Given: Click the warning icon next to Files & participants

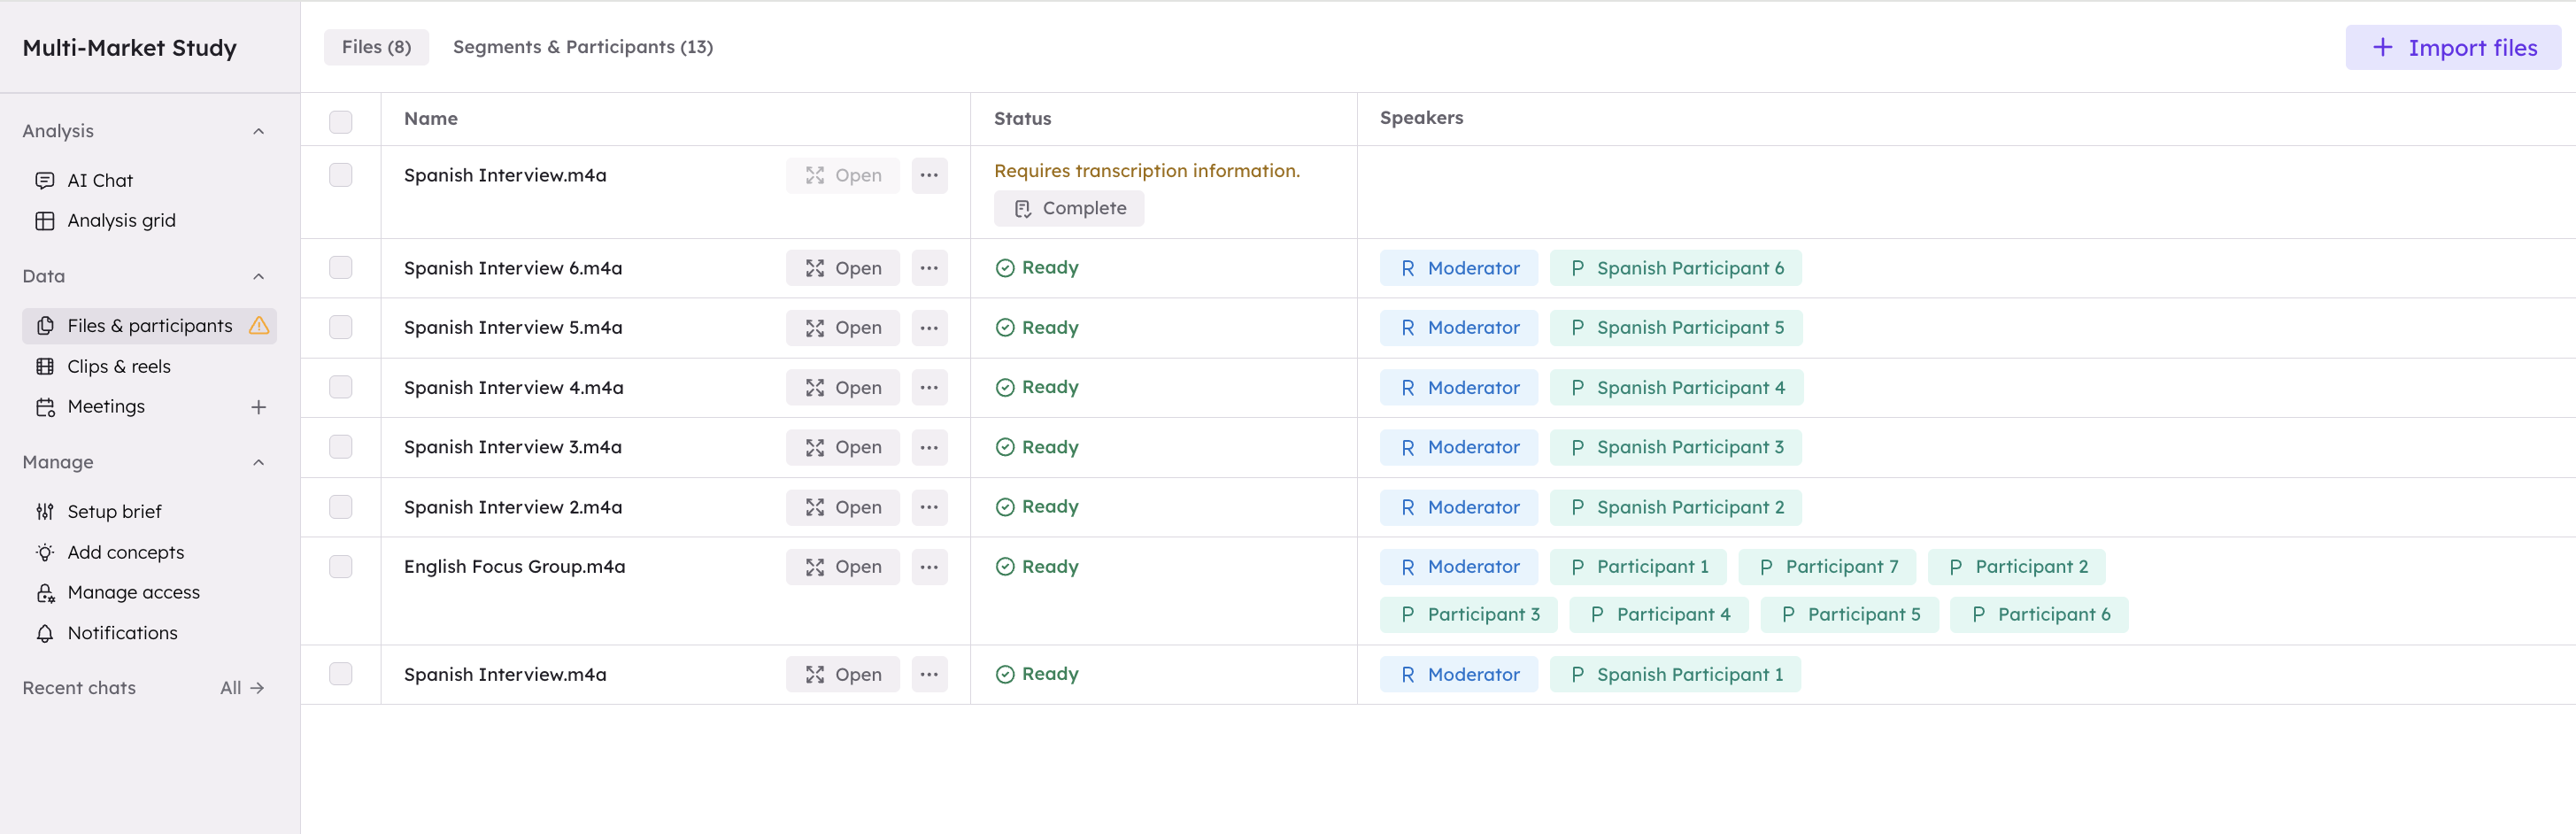Looking at the screenshot, I should [x=260, y=325].
